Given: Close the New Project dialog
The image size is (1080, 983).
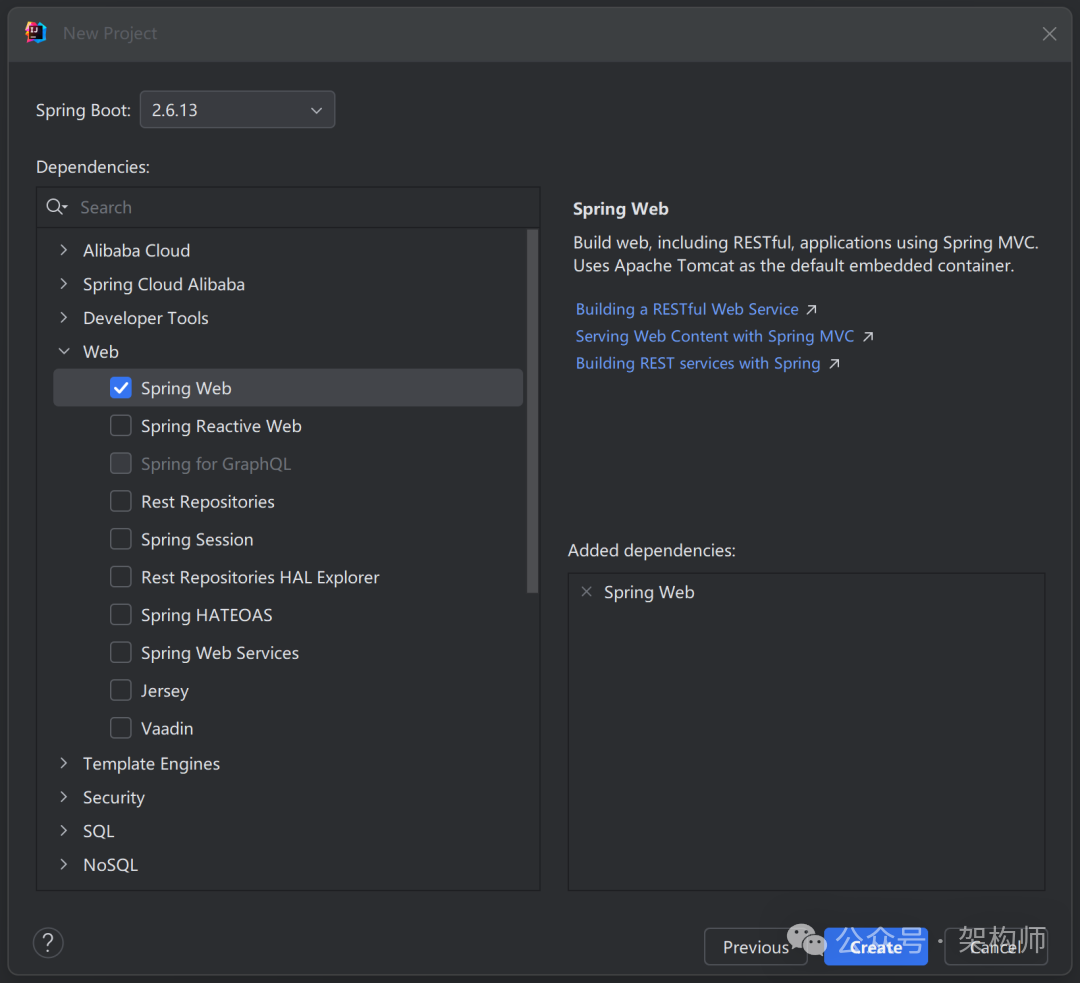Looking at the screenshot, I should click(1049, 34).
